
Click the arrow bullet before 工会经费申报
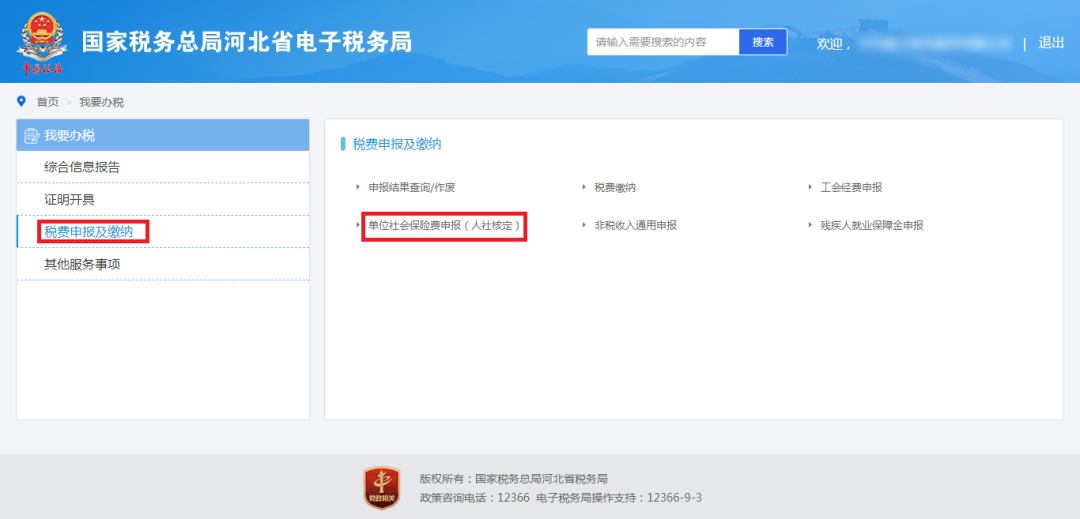[811, 186]
